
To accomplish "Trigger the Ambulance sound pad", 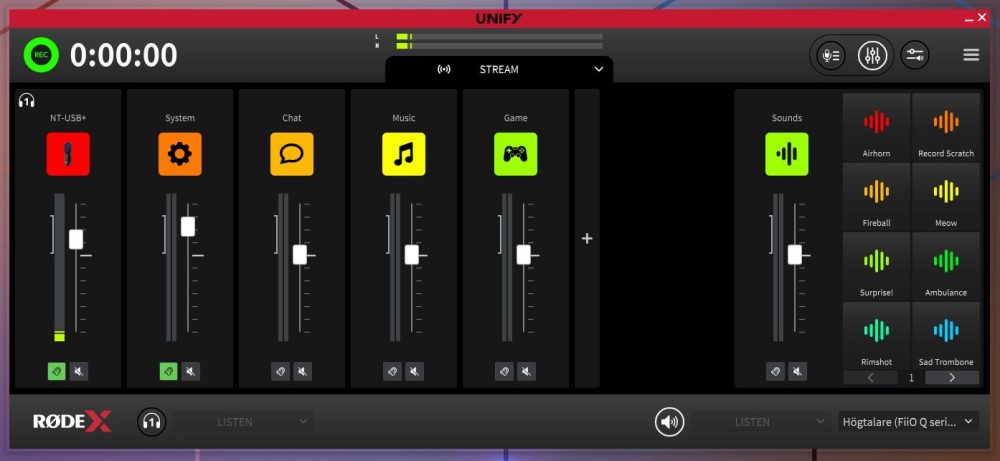I will (946, 266).
